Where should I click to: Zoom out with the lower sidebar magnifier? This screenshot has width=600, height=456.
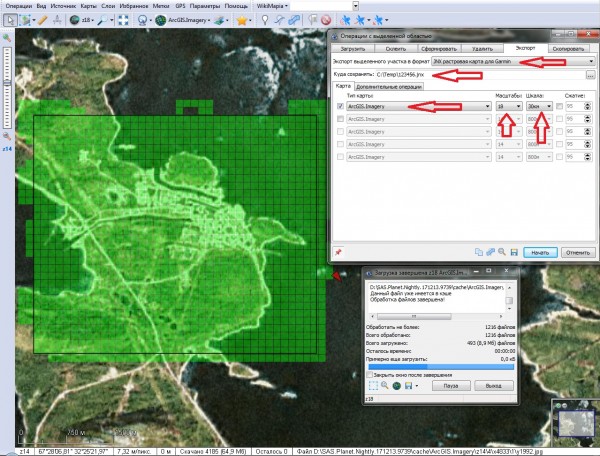[7, 136]
